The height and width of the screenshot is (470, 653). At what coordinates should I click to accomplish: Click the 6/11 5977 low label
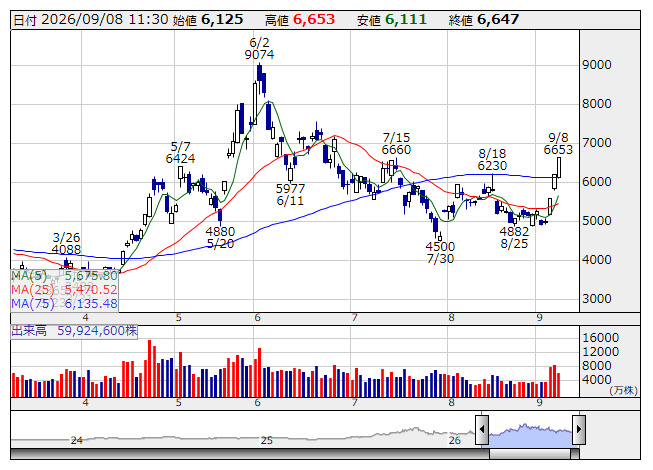coord(290,194)
